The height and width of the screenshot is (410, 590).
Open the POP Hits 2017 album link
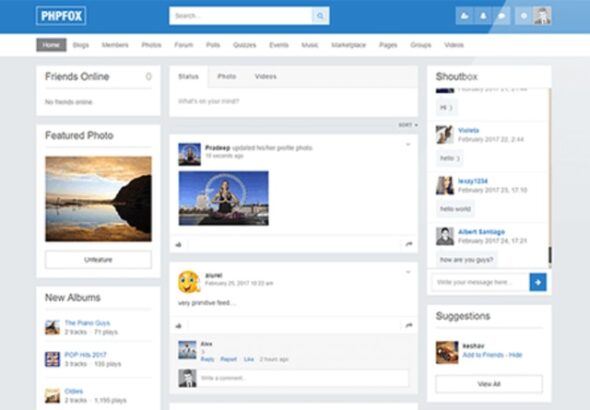click(x=85, y=355)
